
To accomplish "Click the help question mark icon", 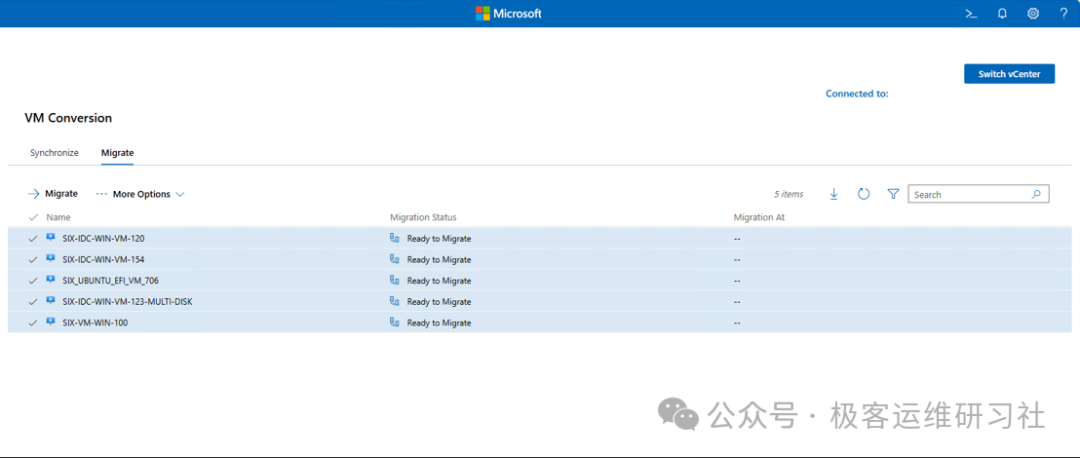I will coord(1063,14).
